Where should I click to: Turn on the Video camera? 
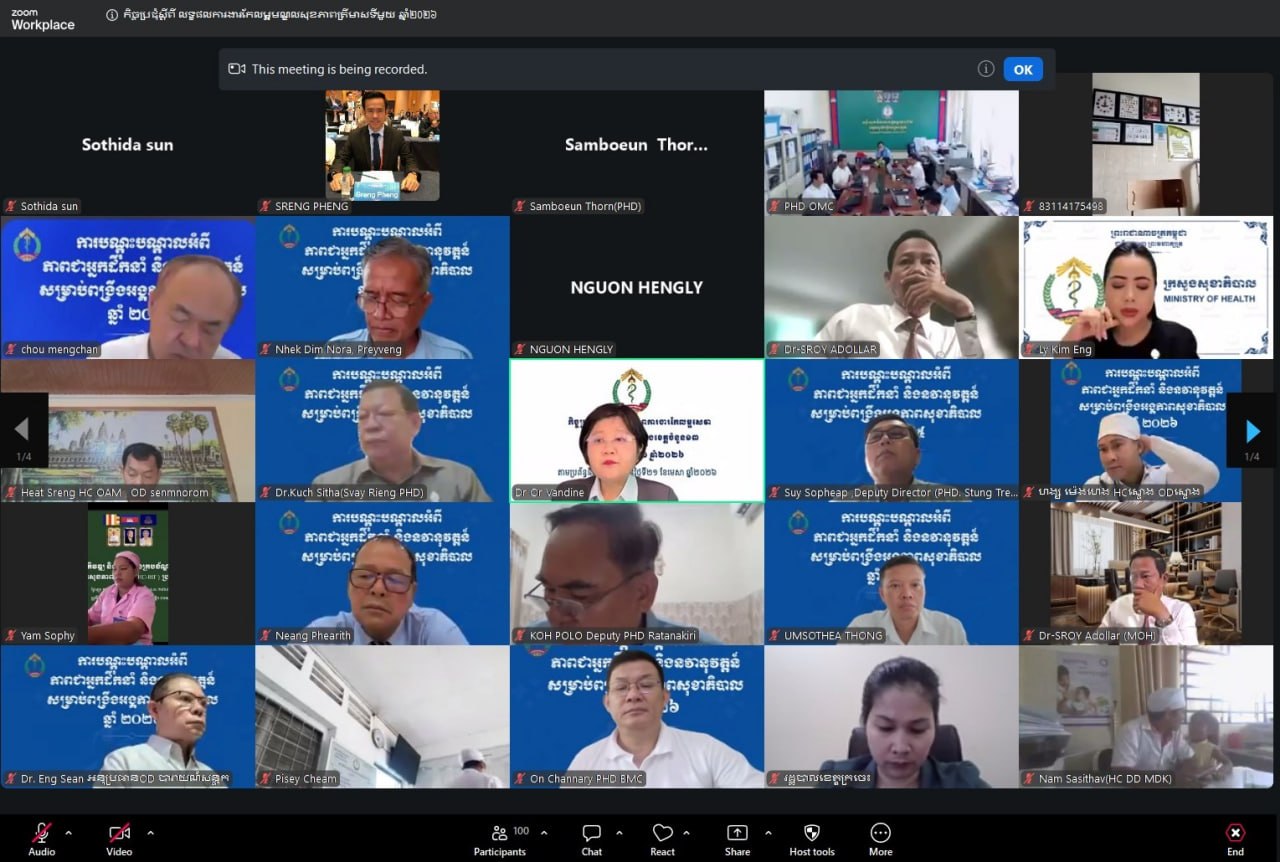[x=119, y=833]
